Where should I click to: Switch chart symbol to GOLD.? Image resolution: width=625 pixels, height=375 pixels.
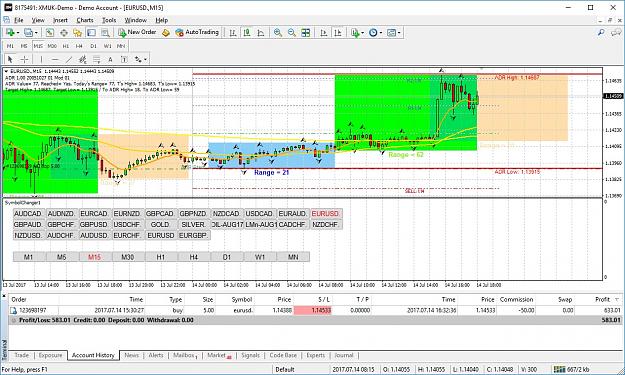point(160,224)
